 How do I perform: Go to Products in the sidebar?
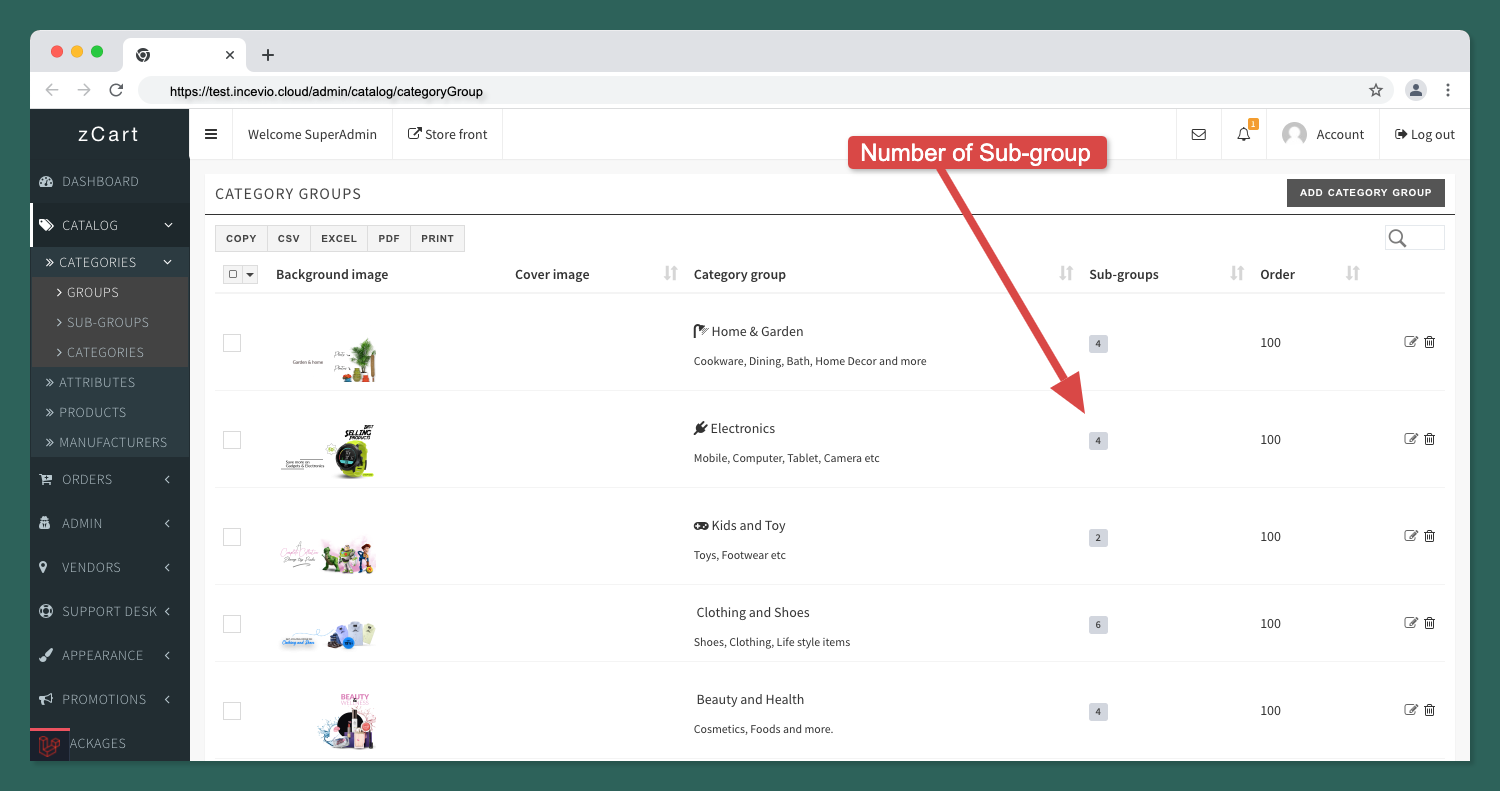(92, 412)
